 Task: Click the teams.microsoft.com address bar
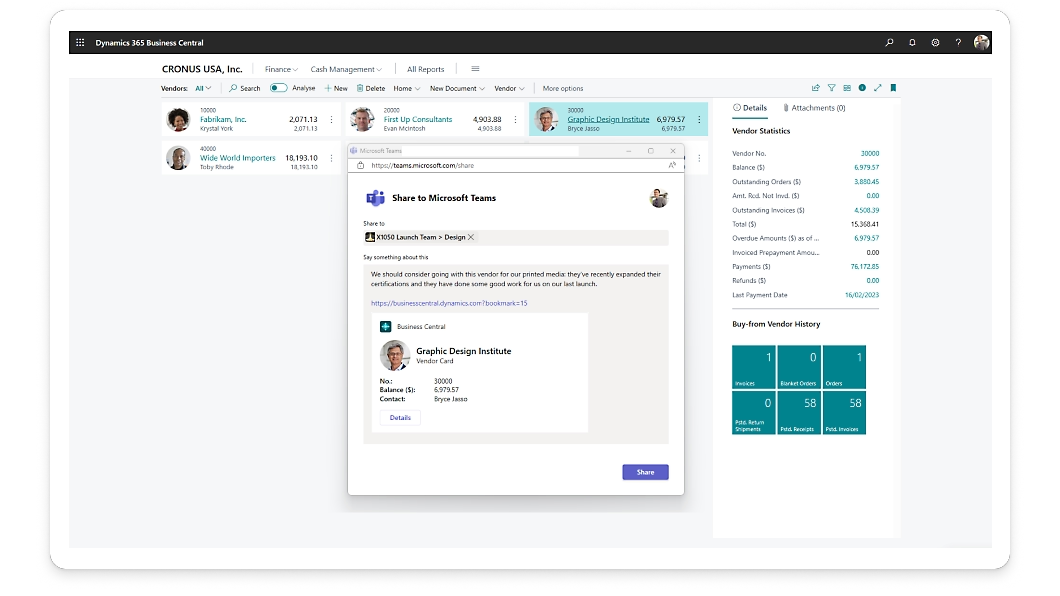517,165
